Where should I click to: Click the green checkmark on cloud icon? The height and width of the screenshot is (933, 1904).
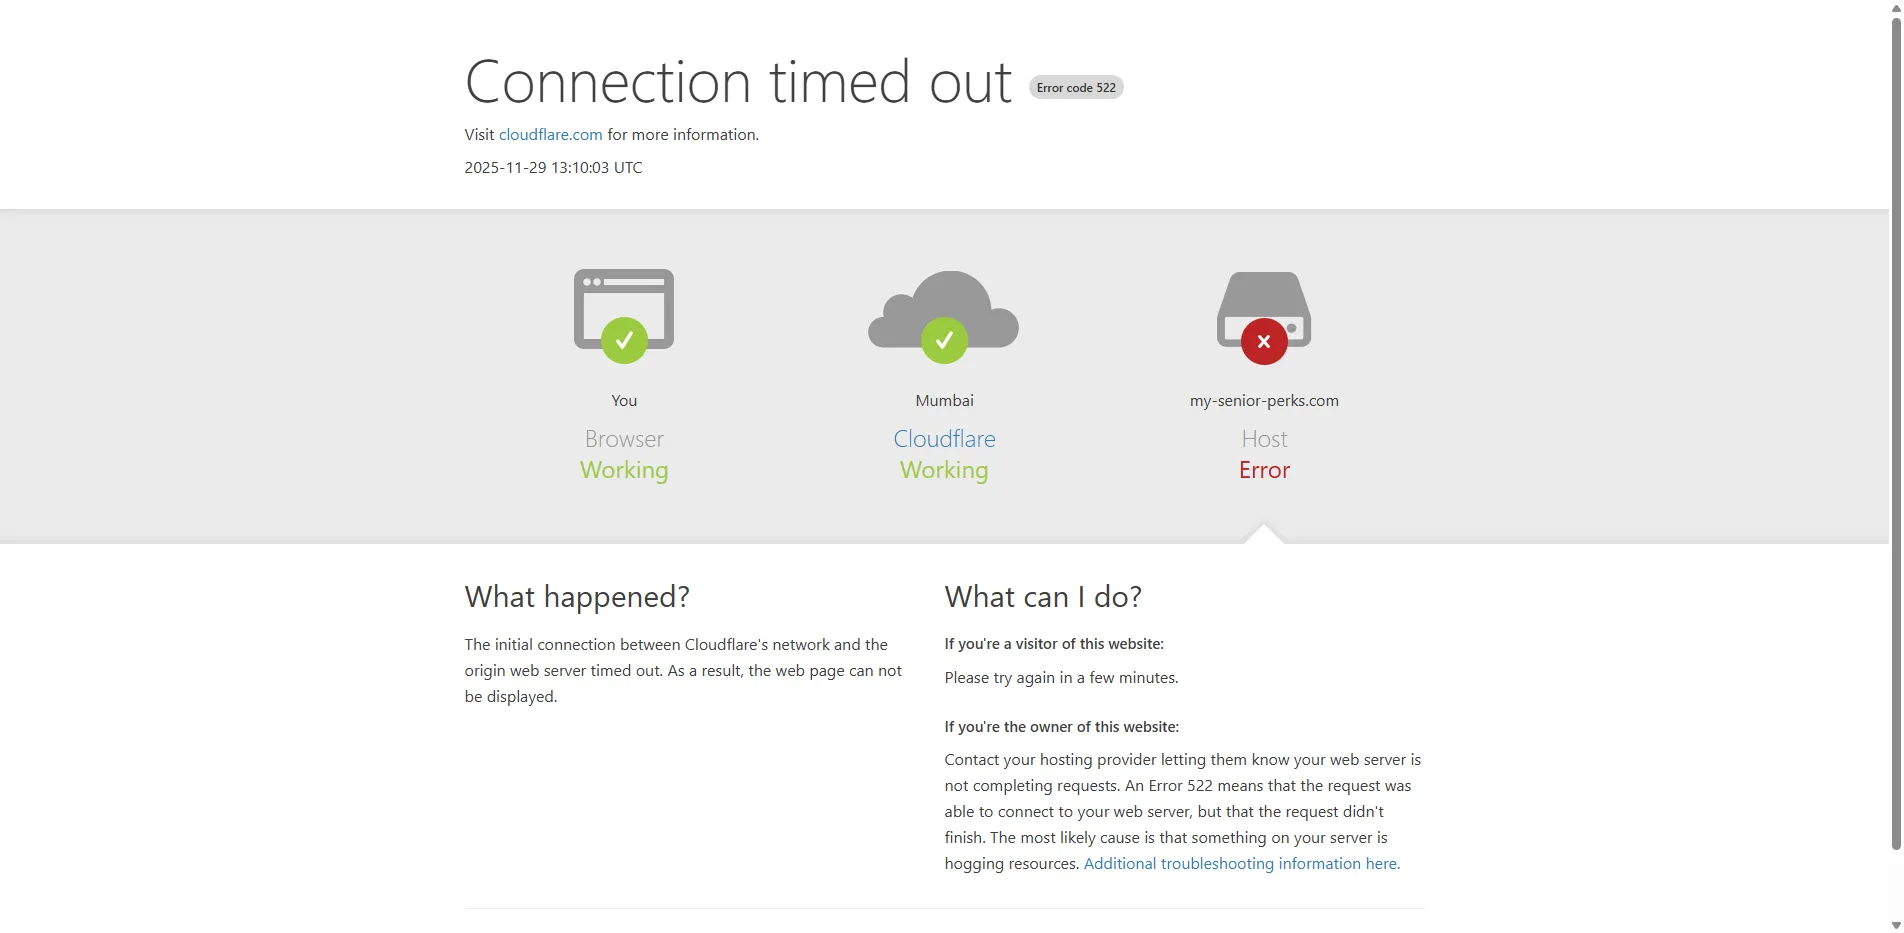point(944,341)
